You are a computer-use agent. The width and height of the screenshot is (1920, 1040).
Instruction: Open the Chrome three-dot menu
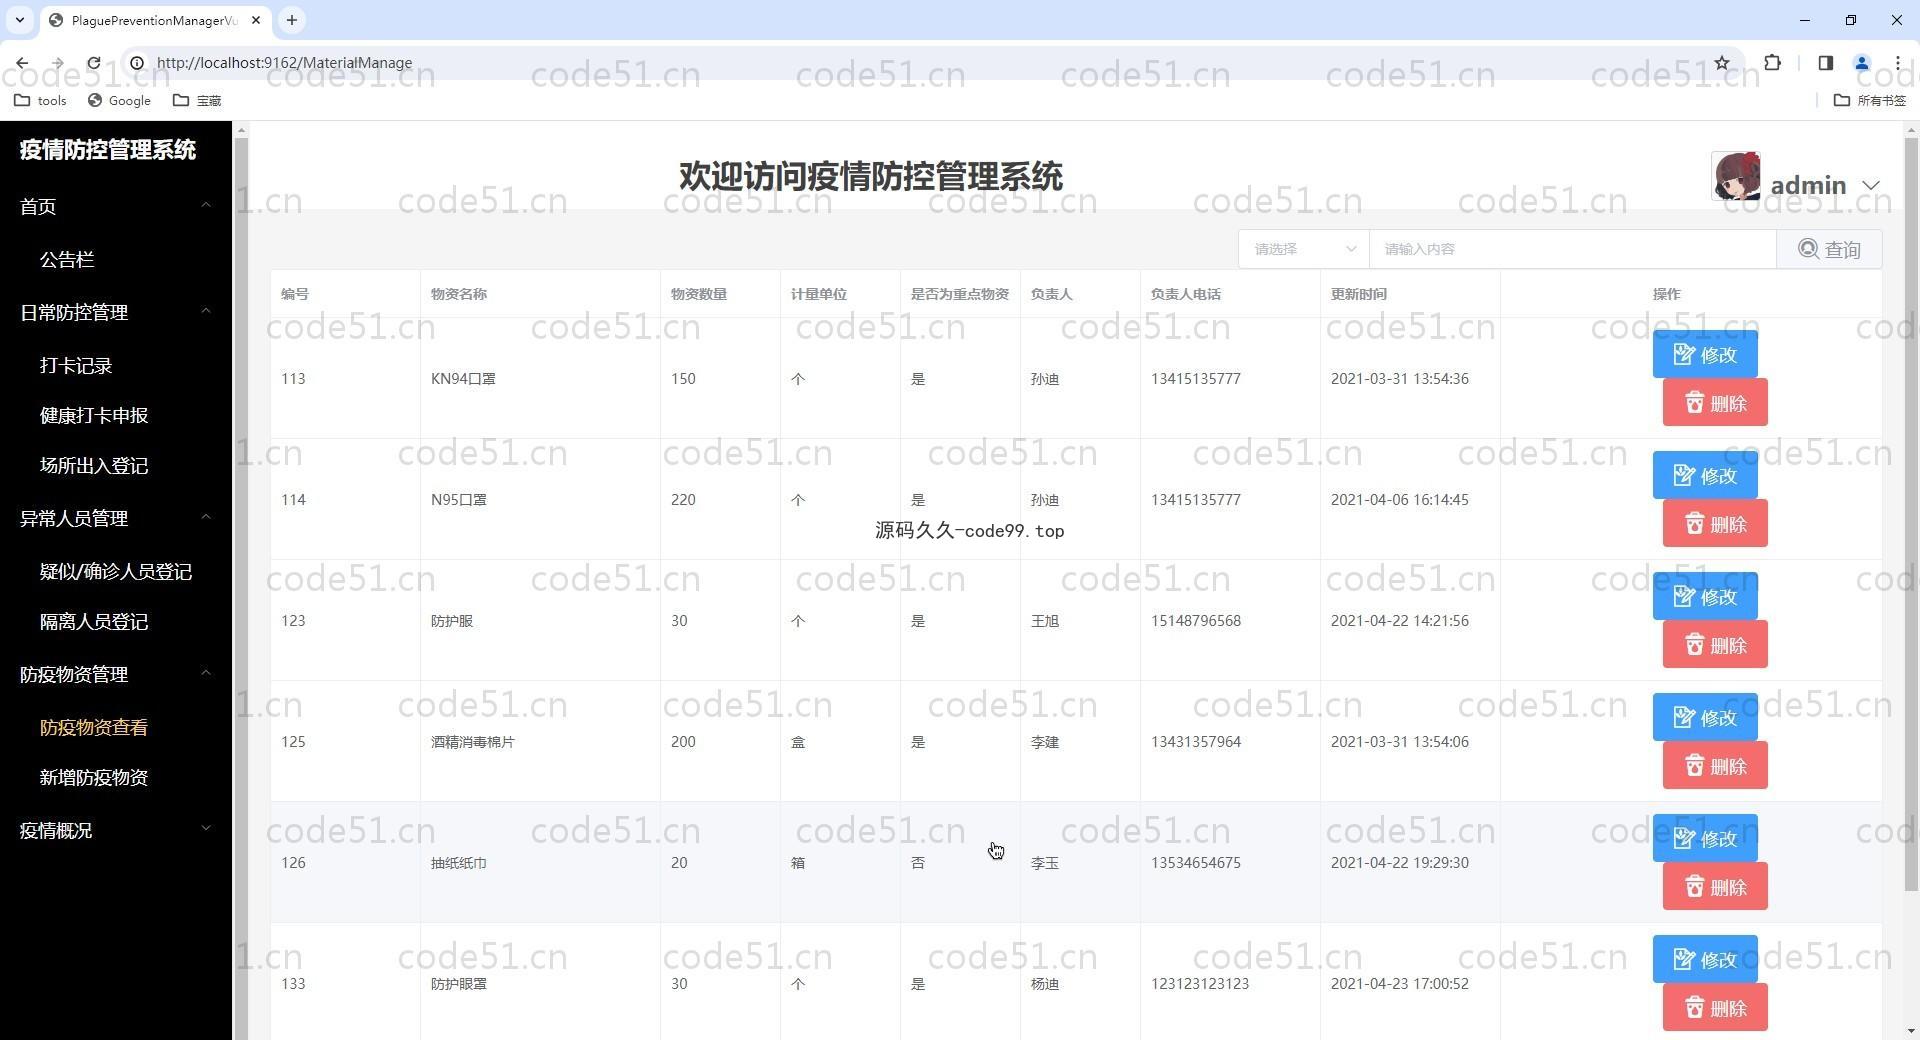pos(1897,63)
